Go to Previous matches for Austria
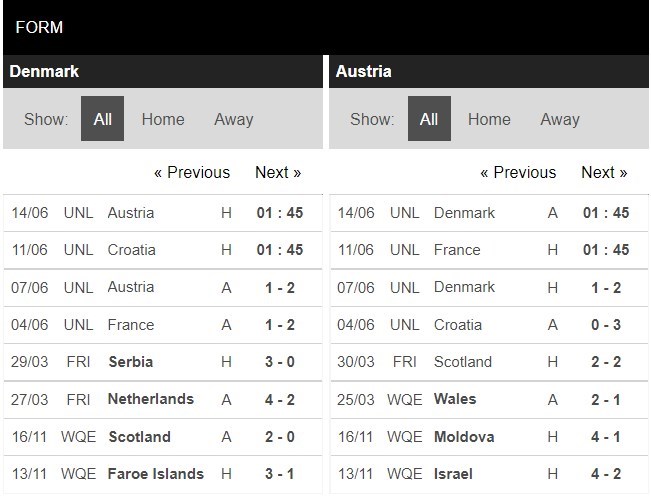The height and width of the screenshot is (496, 651). [x=518, y=172]
